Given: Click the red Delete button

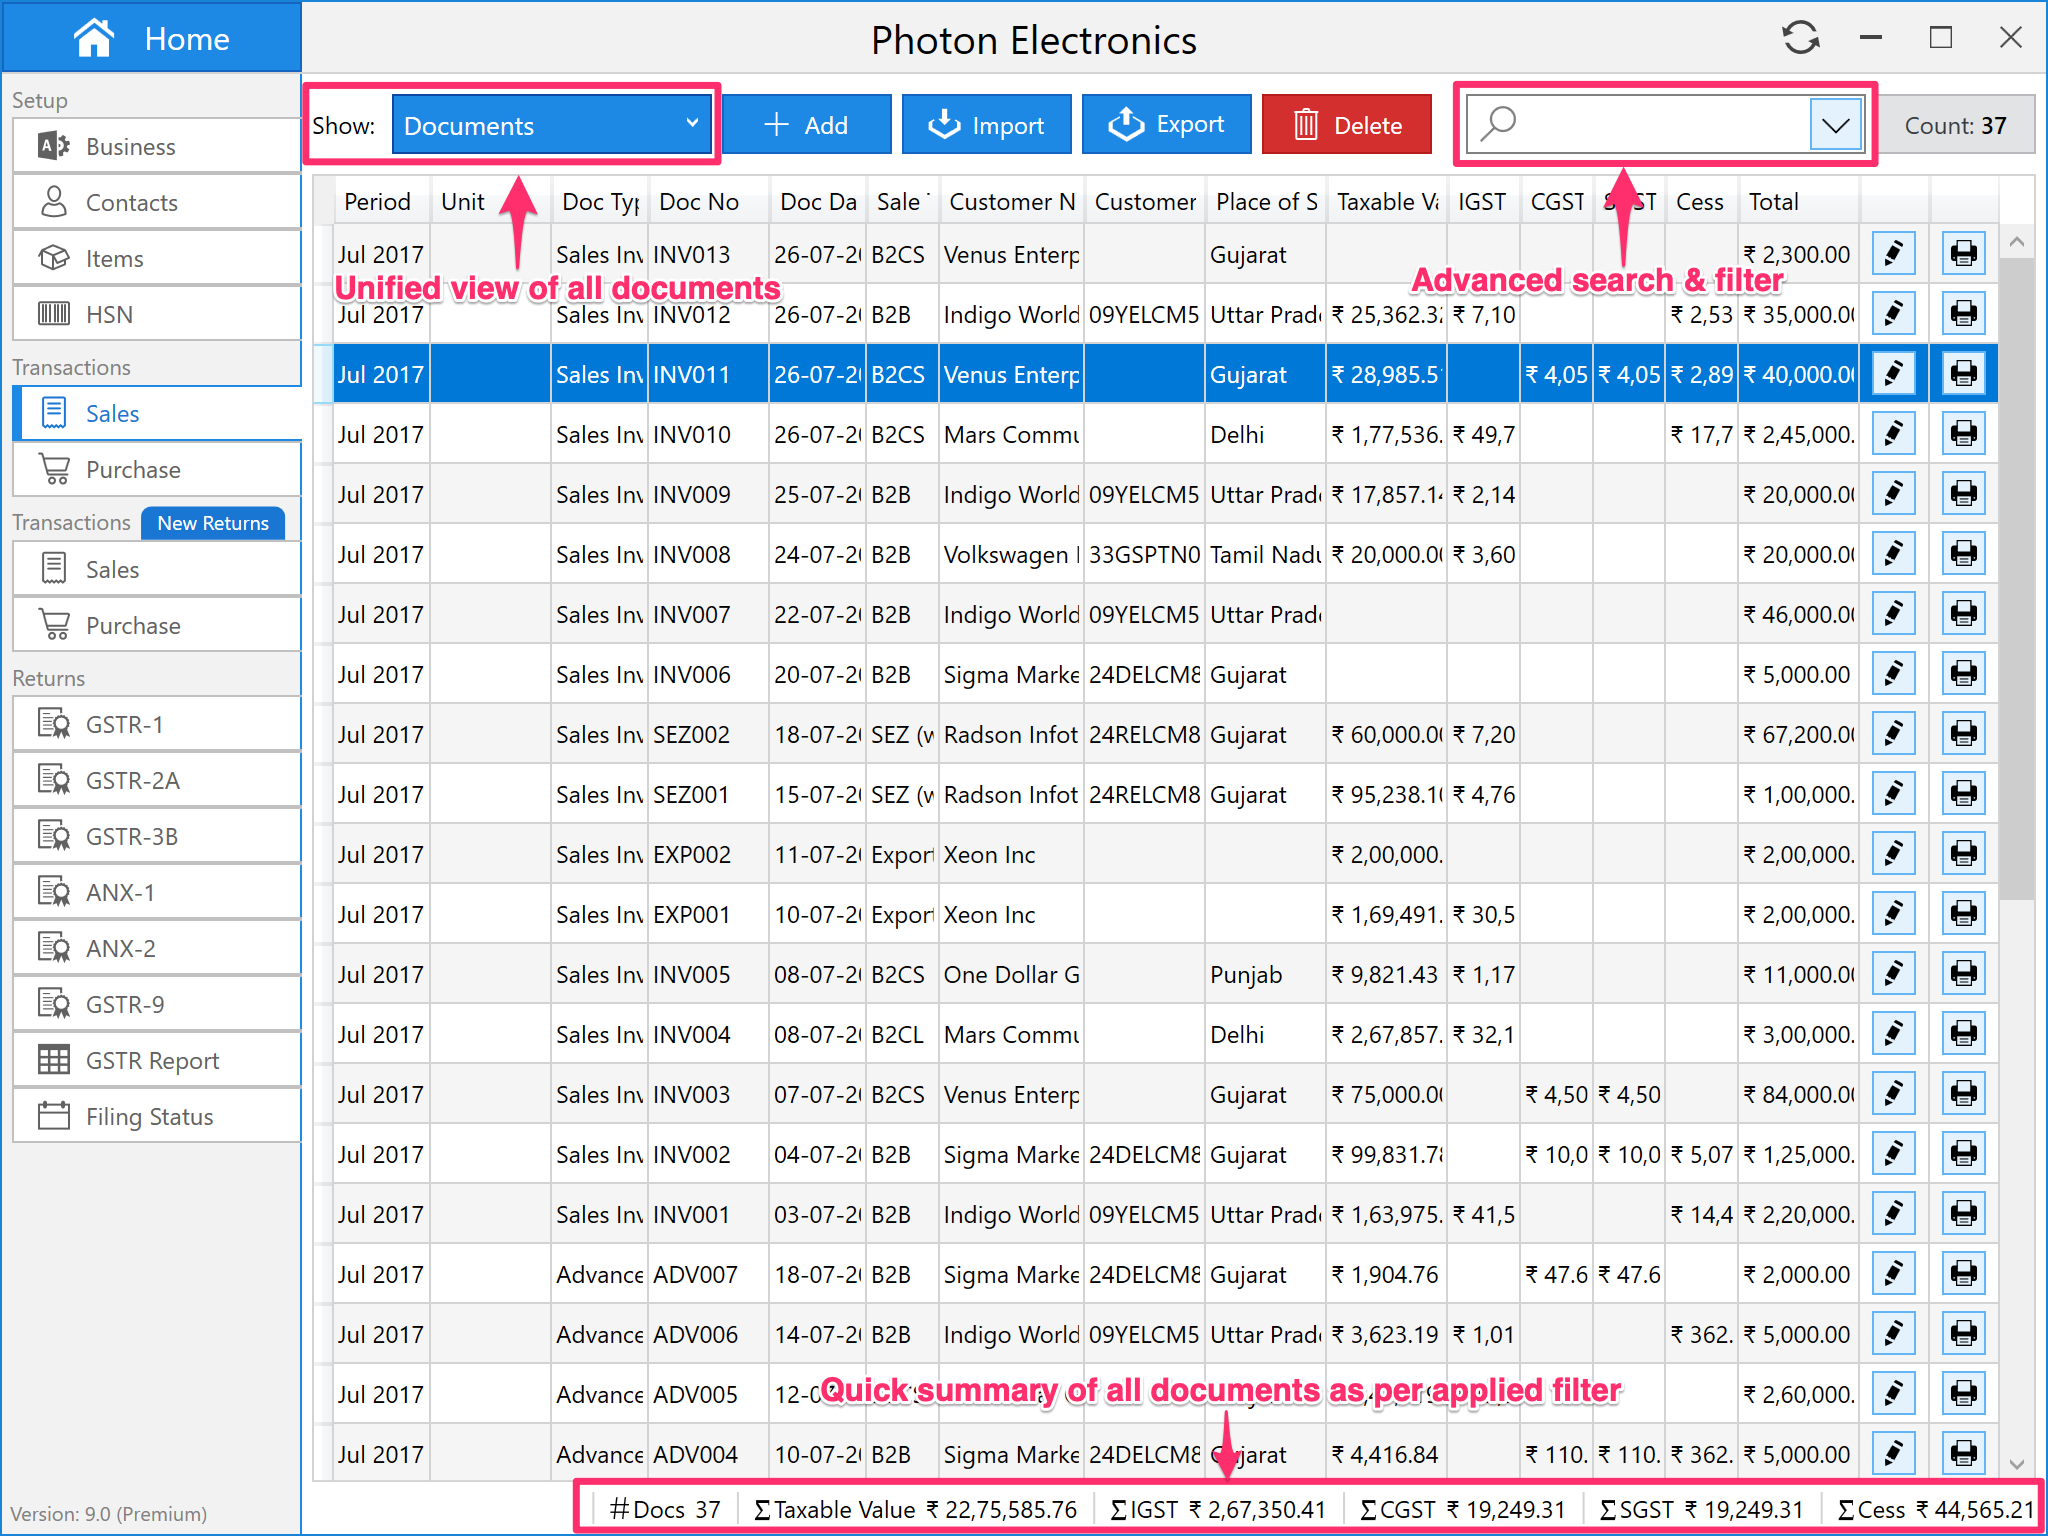Looking at the screenshot, I should click(x=1346, y=125).
